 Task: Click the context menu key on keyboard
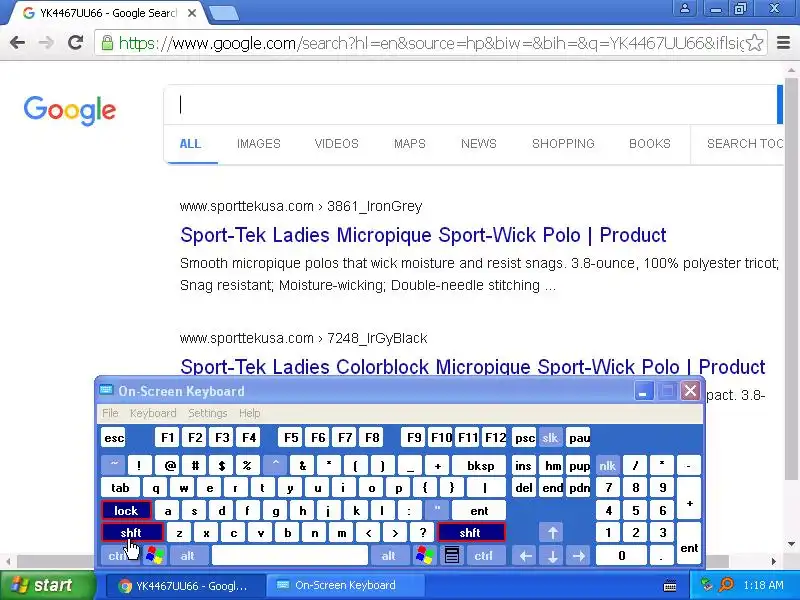pyautogui.click(x=452, y=555)
